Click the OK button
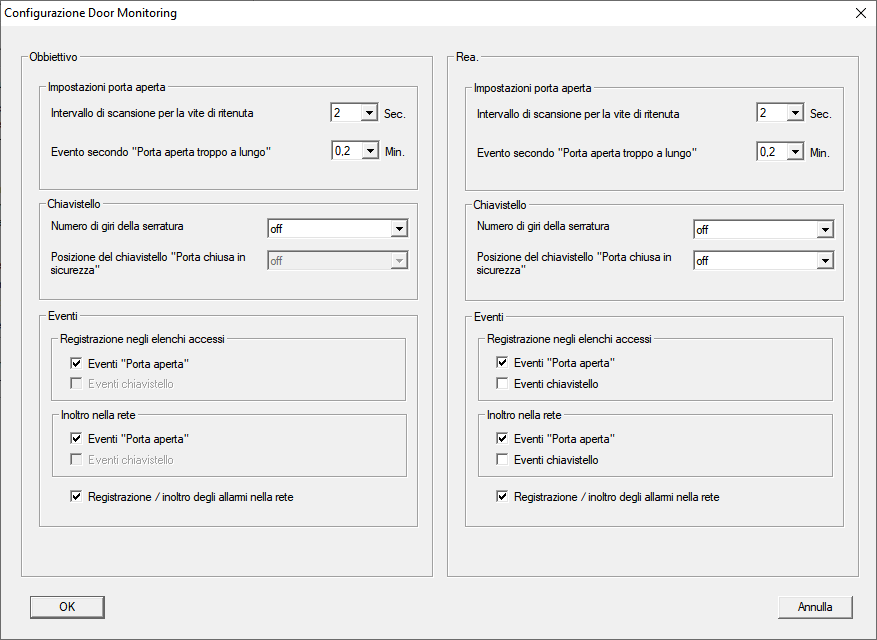Viewport: 877px width, 640px height. point(67,607)
